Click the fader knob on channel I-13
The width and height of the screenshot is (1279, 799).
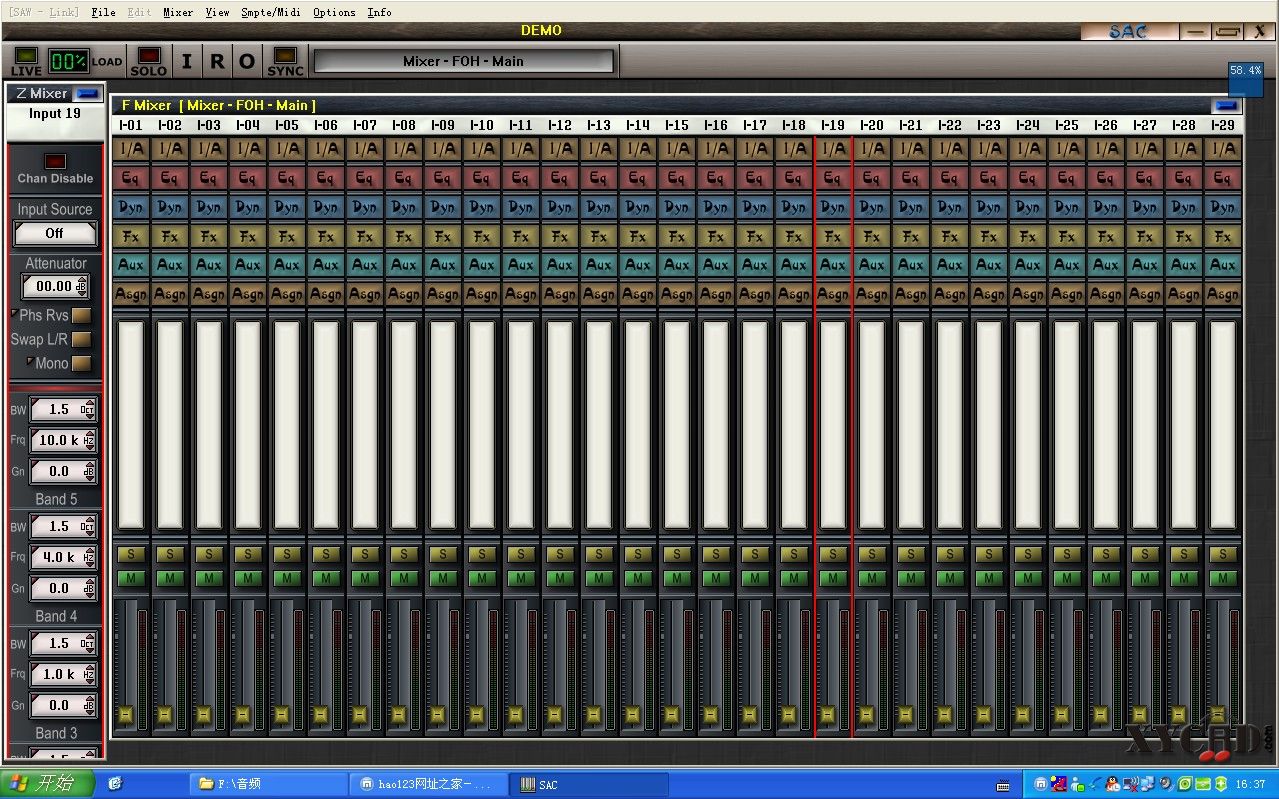click(593, 714)
